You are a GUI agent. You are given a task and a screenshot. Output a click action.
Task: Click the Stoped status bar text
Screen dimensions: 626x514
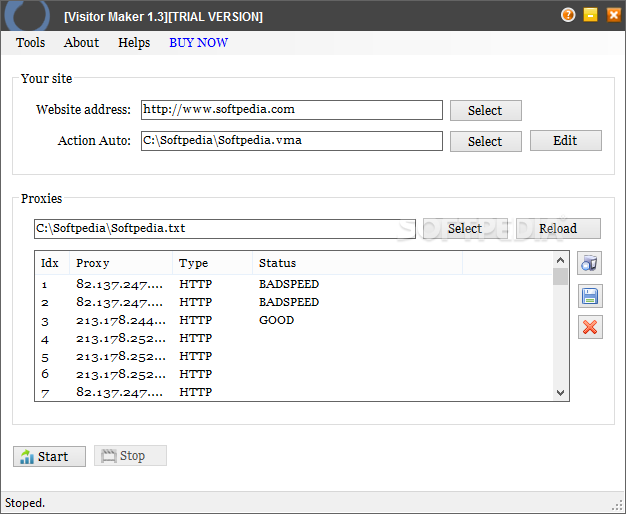[25, 503]
